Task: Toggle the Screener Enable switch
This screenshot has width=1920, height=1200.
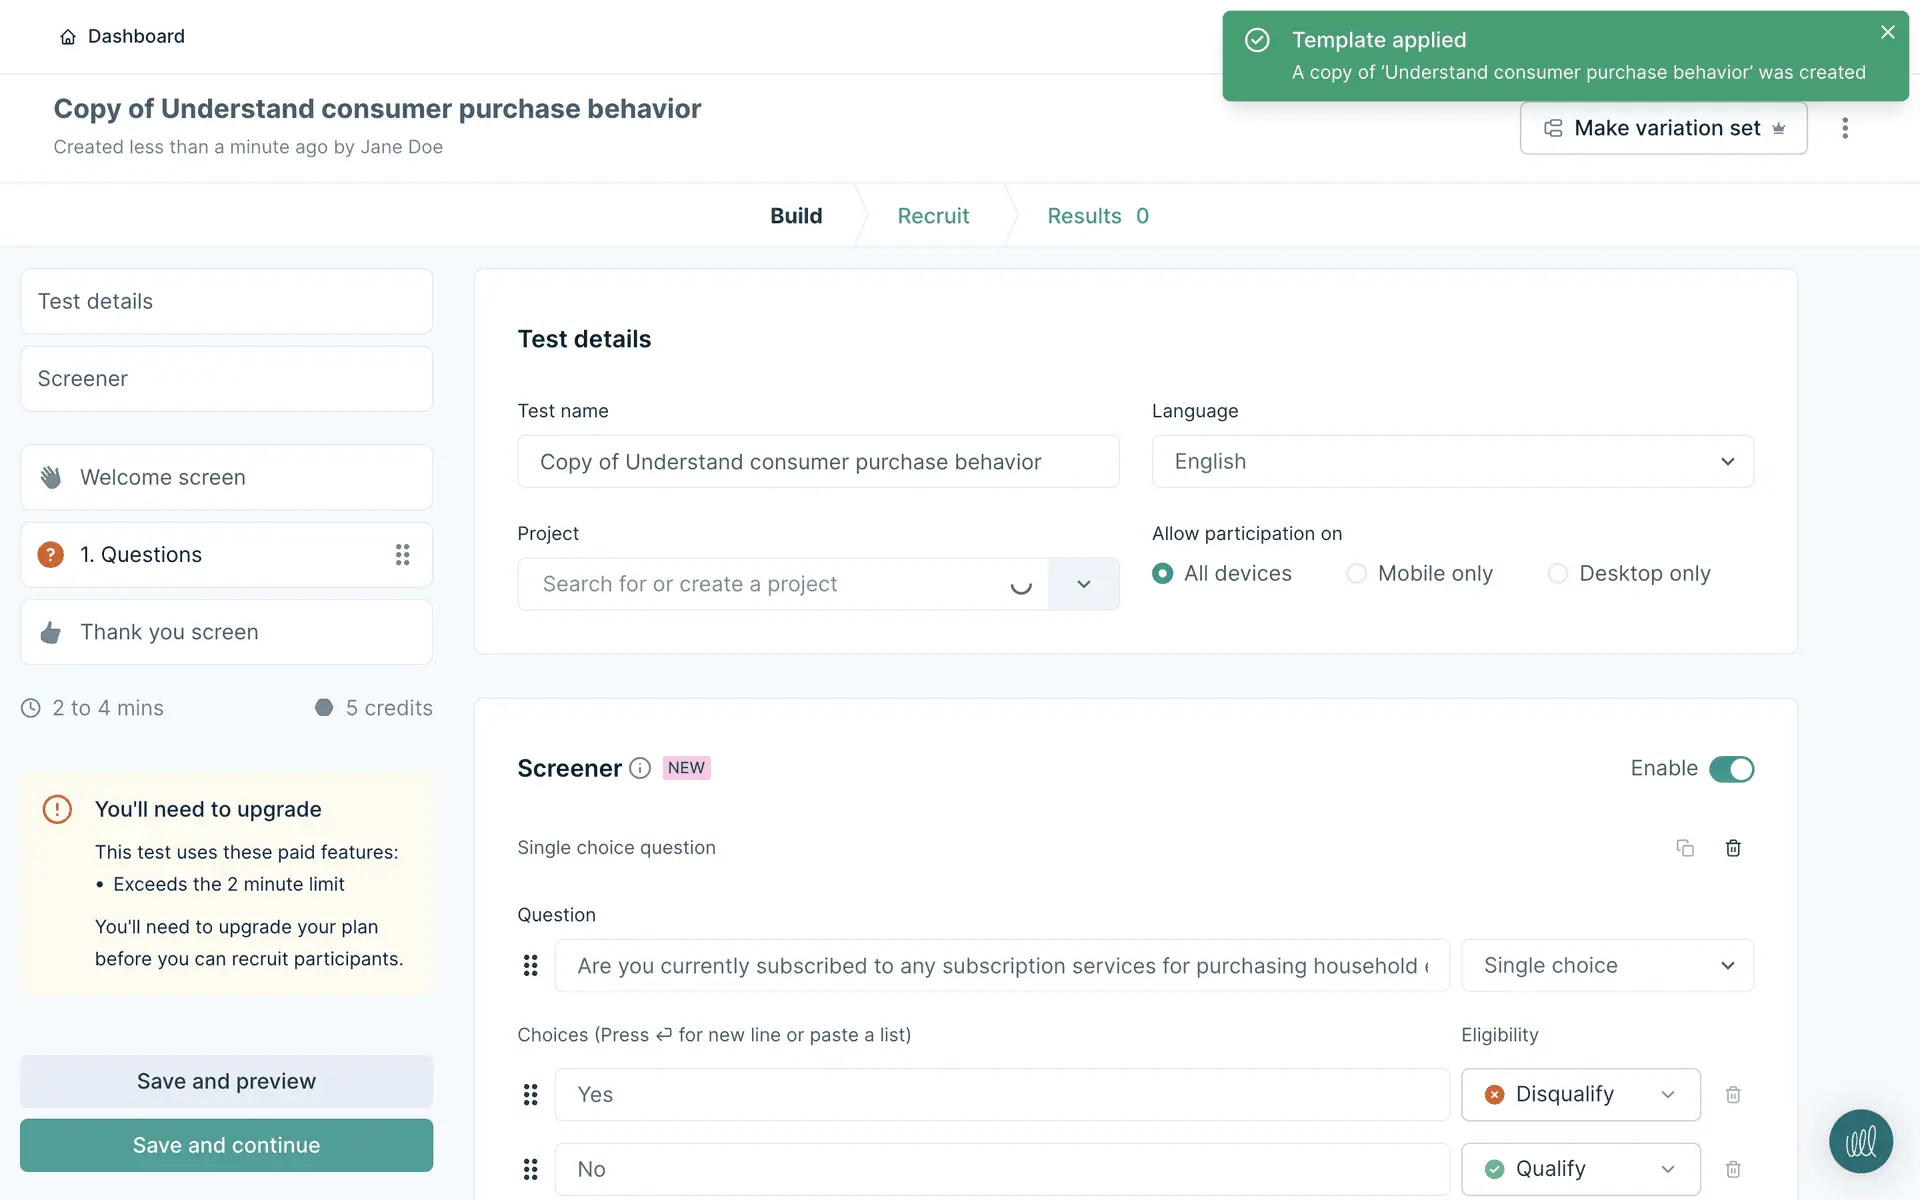Action: pyautogui.click(x=1731, y=769)
